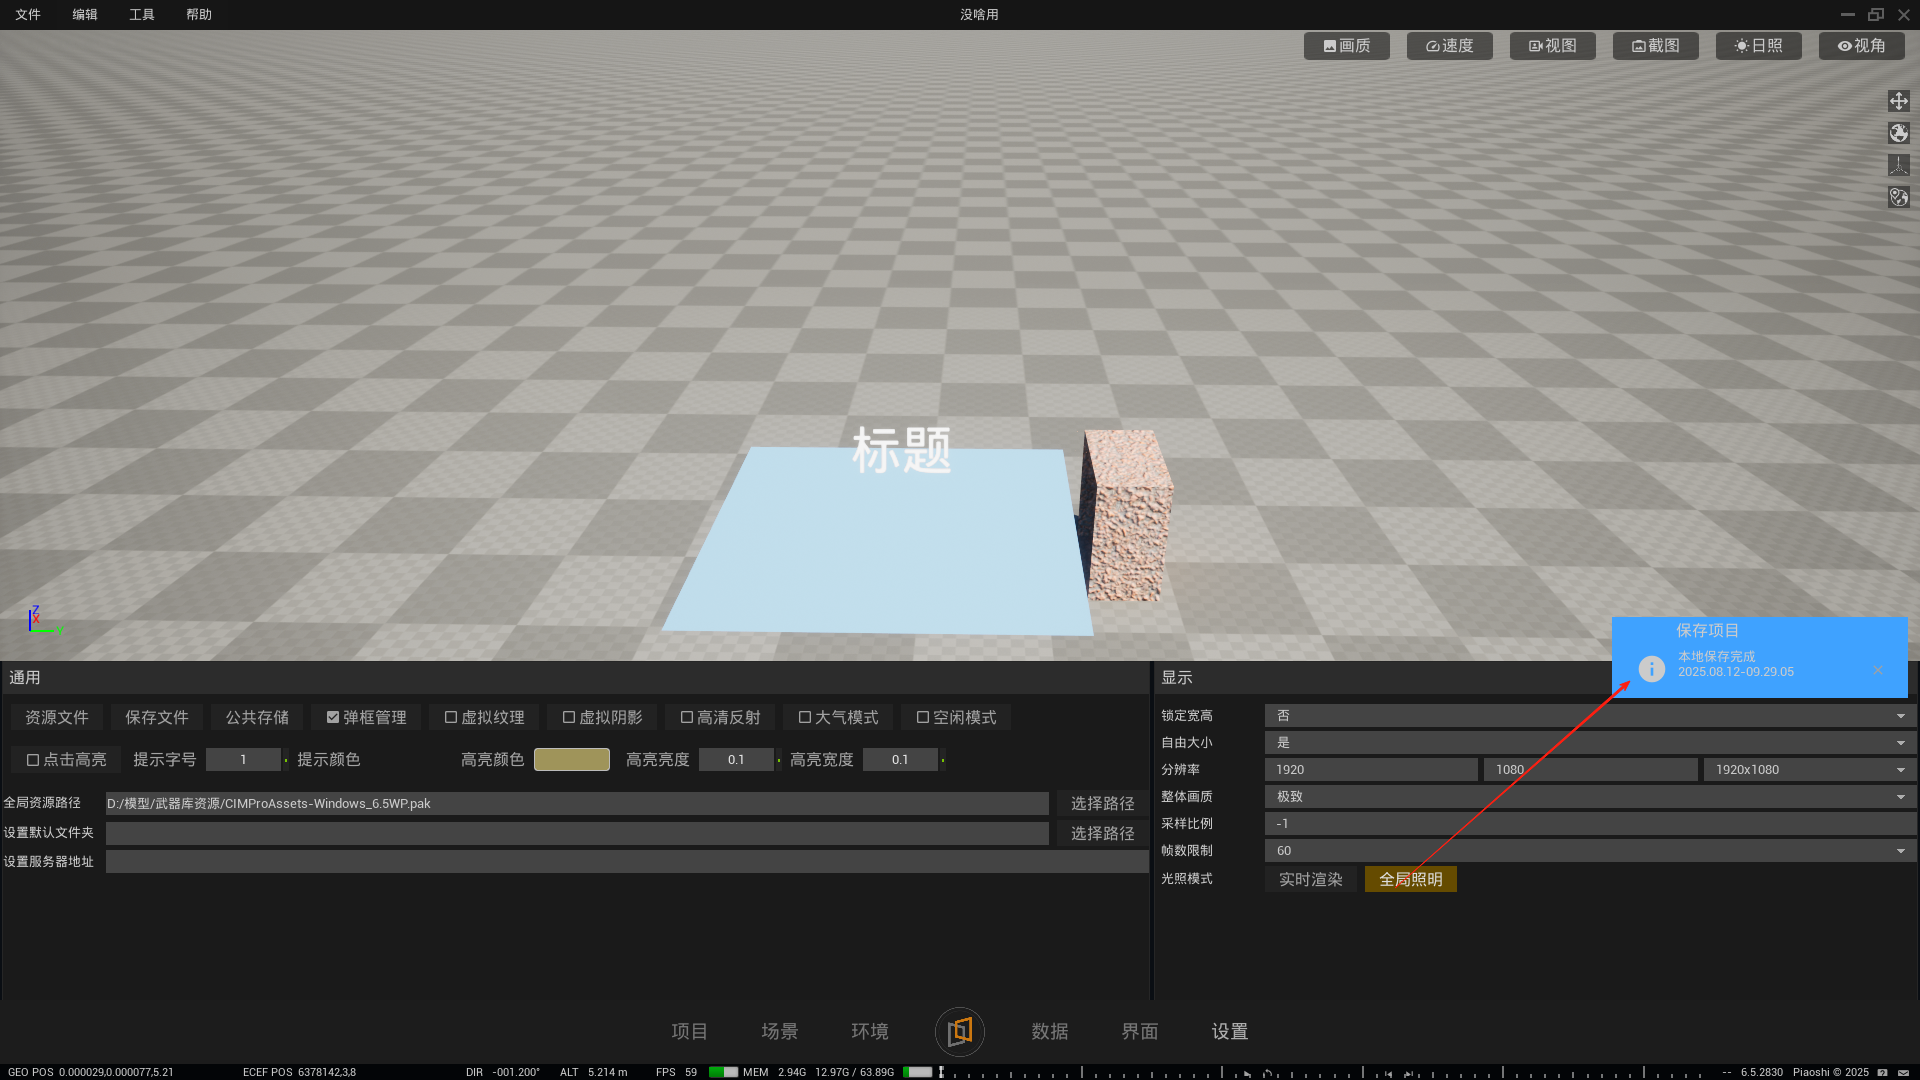The width and height of the screenshot is (1920, 1080).
Task: Switch to the 界面 tab
Action: (1140, 1031)
